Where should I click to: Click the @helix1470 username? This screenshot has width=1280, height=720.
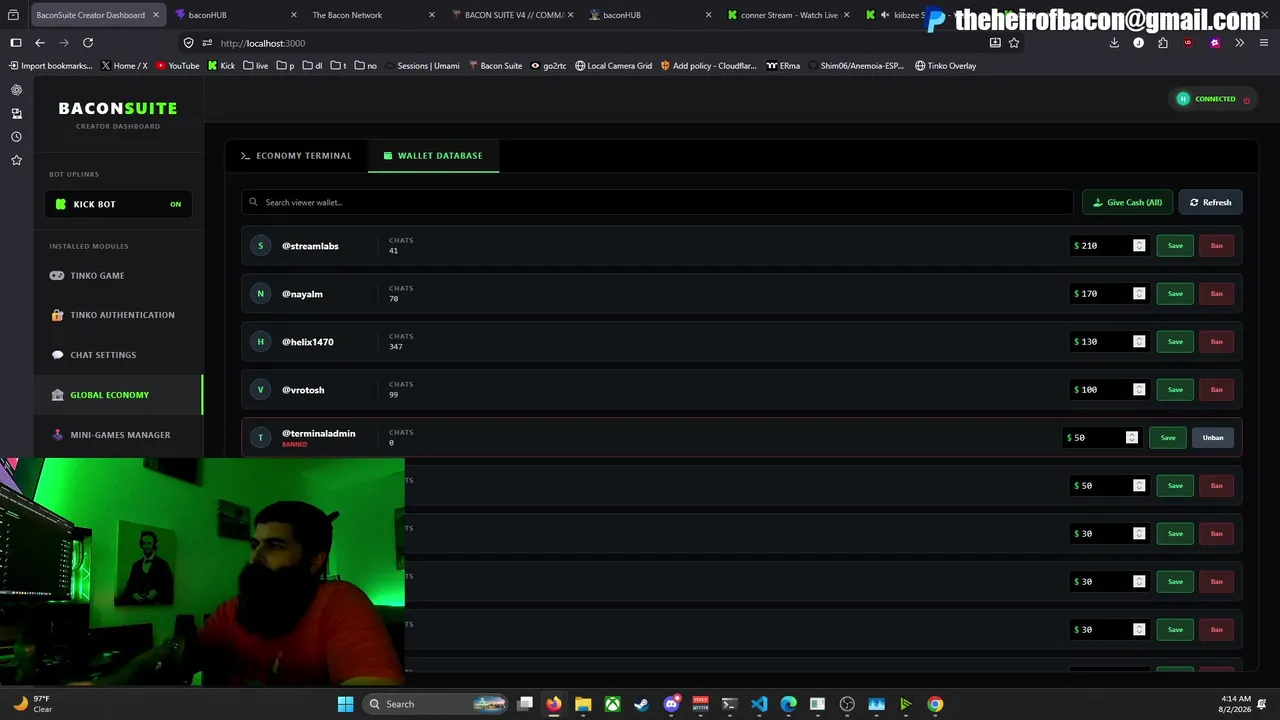pos(308,342)
